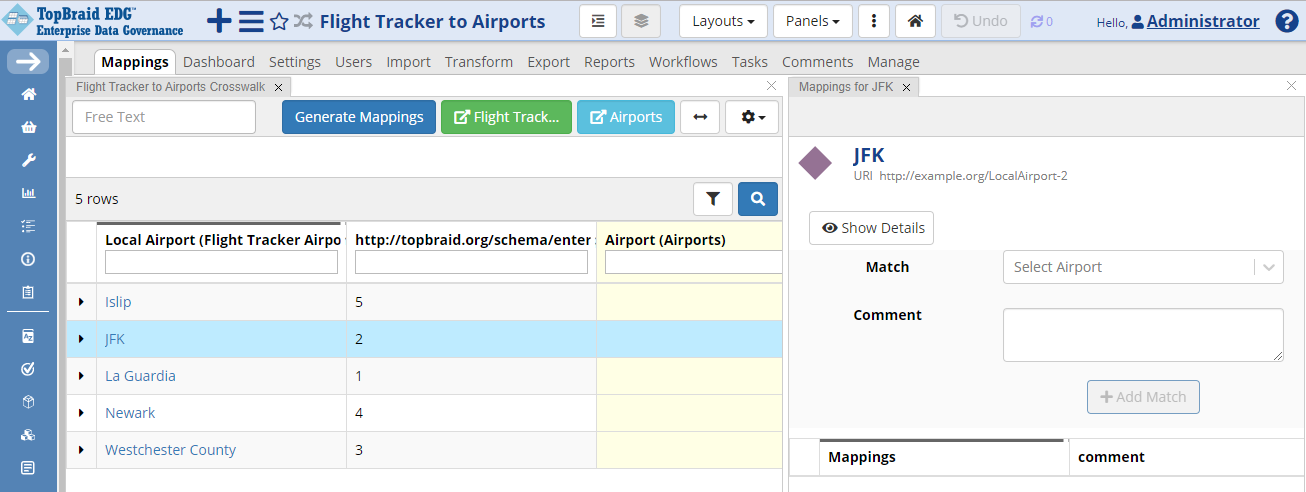Open the Administrator user link
The height and width of the screenshot is (492, 1306).
pyautogui.click(x=1203, y=21)
